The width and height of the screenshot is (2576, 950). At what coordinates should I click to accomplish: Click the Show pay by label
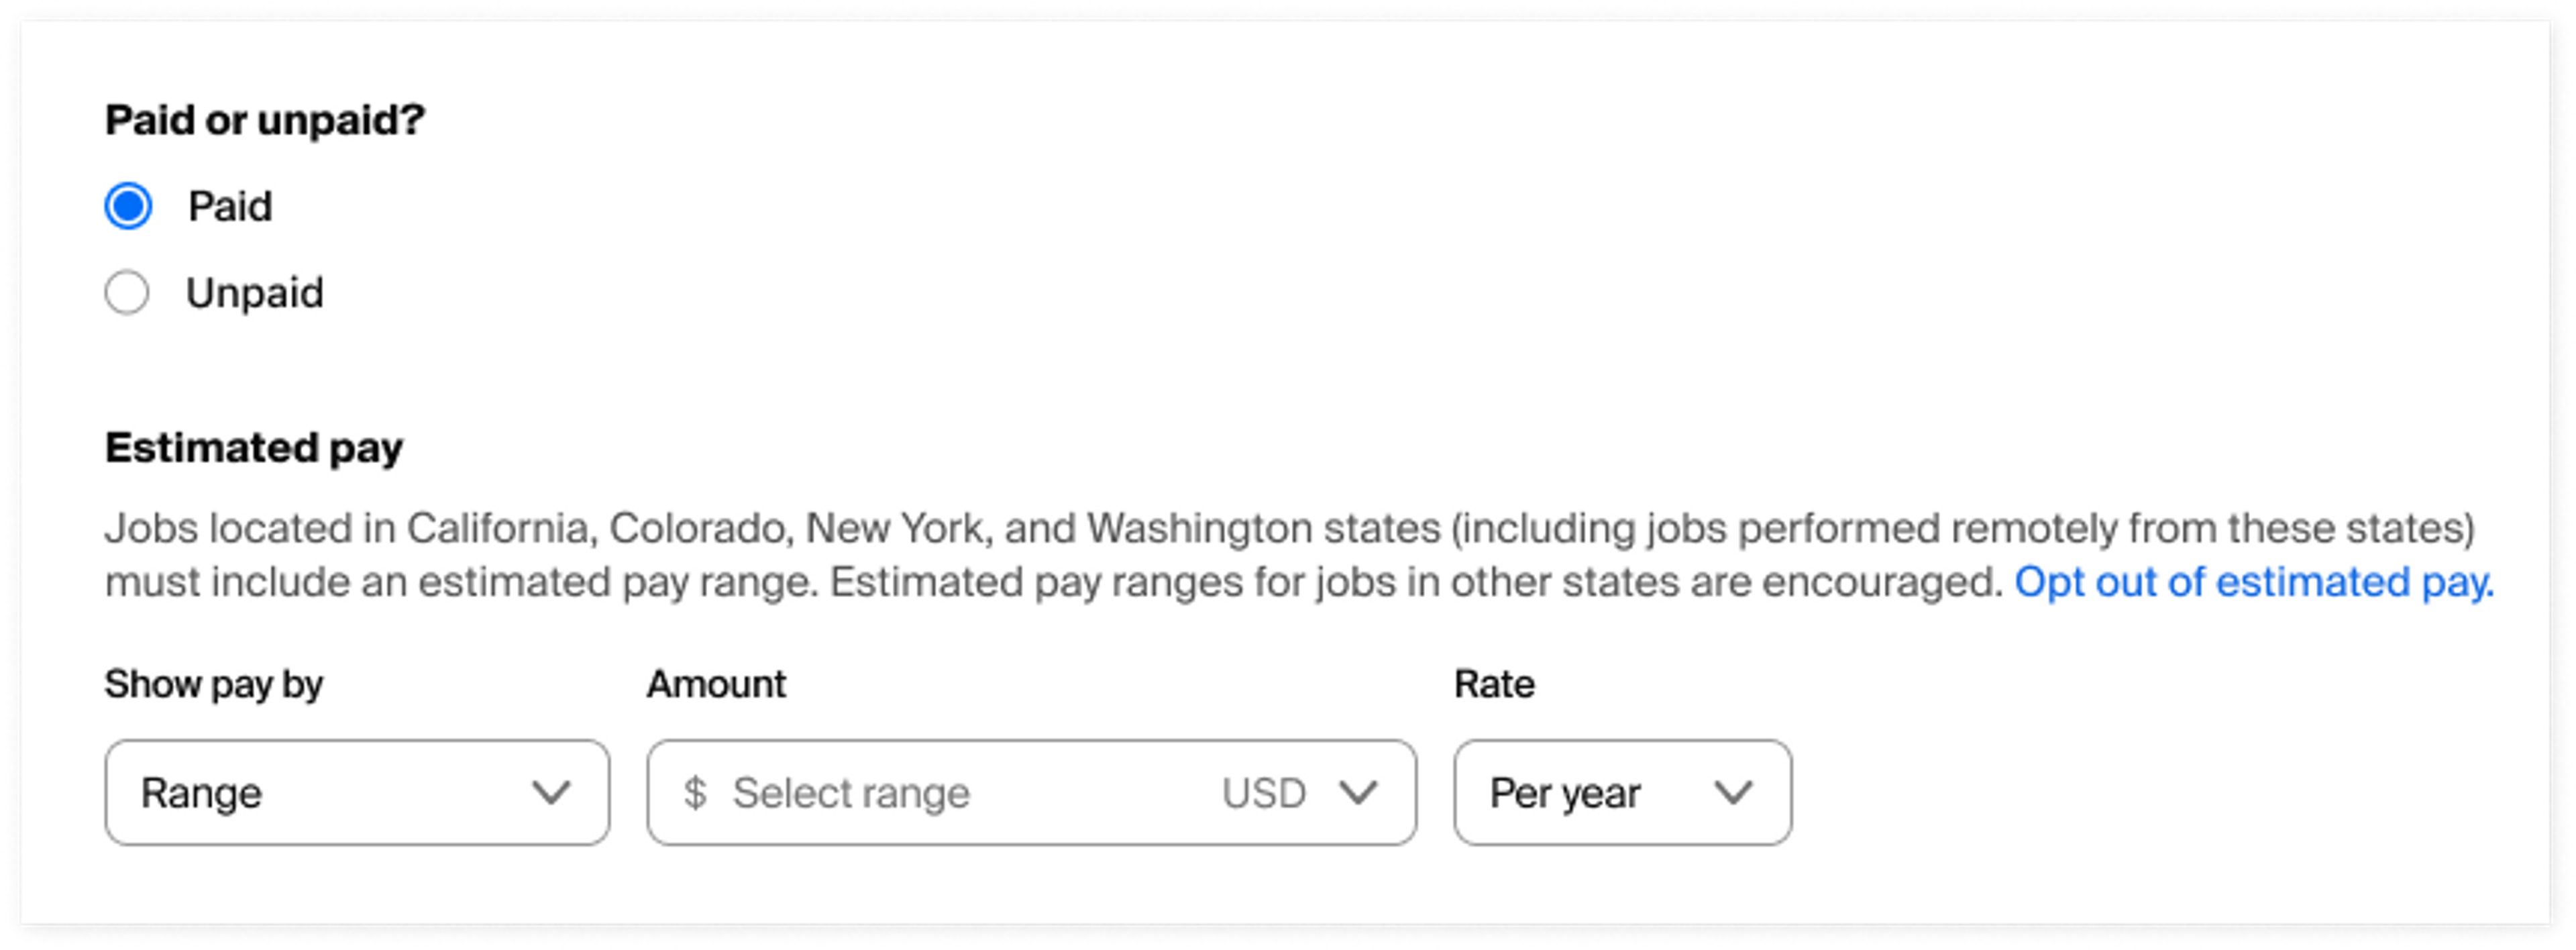click(x=214, y=684)
